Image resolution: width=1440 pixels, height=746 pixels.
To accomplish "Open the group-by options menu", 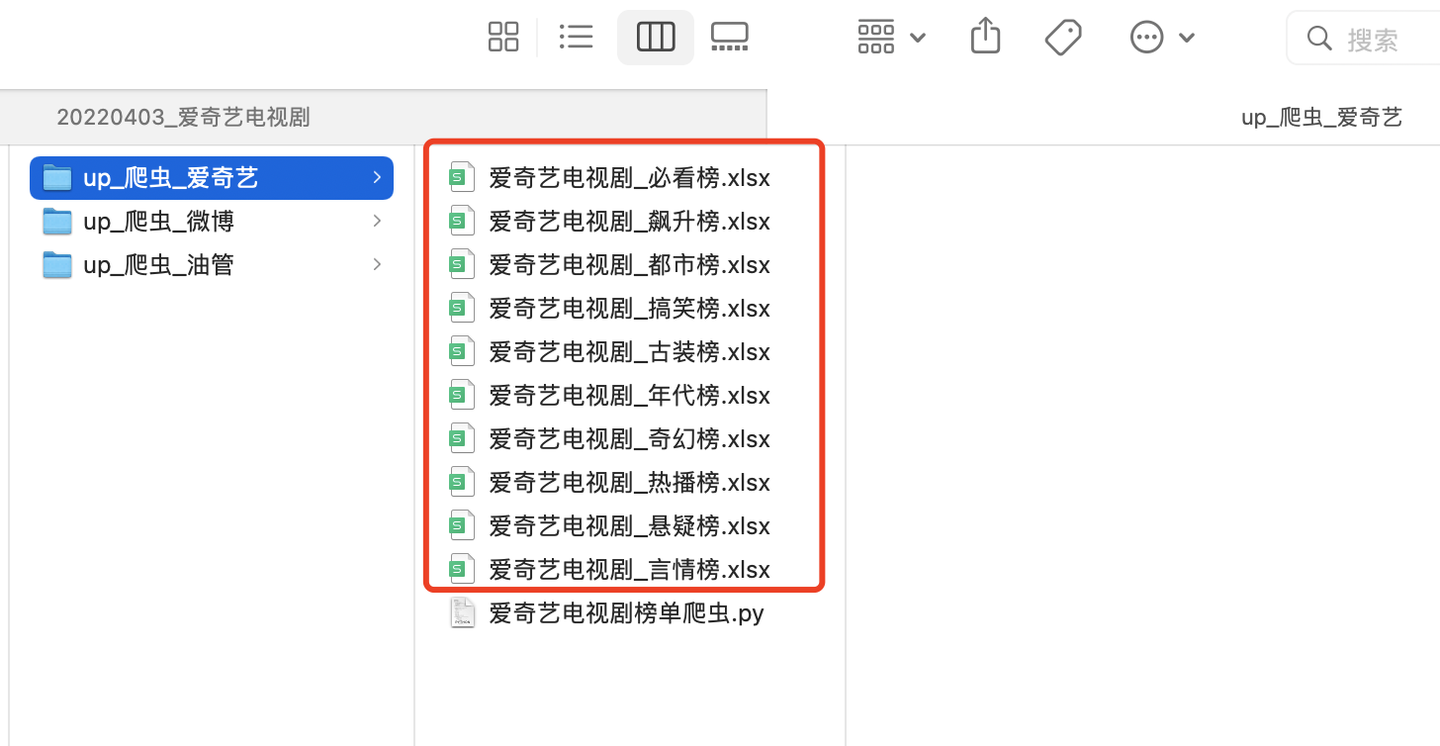I will (x=891, y=38).
